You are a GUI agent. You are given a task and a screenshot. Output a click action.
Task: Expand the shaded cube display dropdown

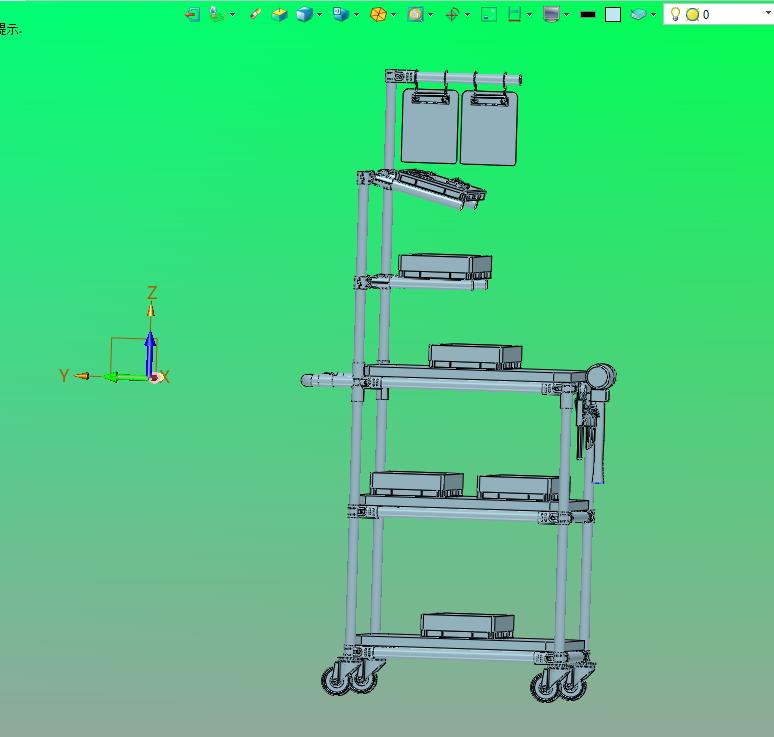[319, 15]
